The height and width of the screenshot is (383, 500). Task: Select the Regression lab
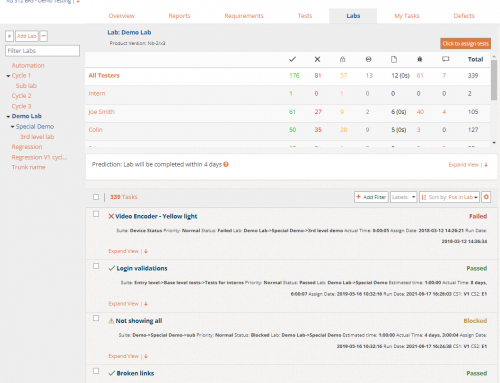pyautogui.click(x=27, y=147)
